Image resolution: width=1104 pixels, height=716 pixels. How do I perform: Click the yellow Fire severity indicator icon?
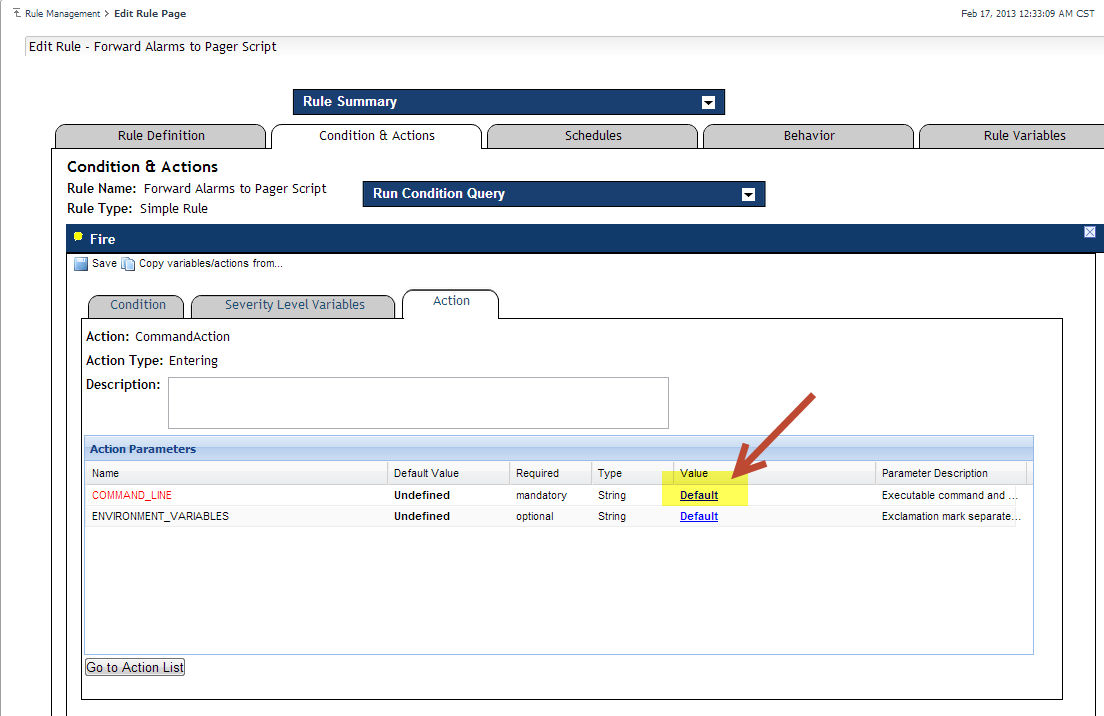(78, 238)
